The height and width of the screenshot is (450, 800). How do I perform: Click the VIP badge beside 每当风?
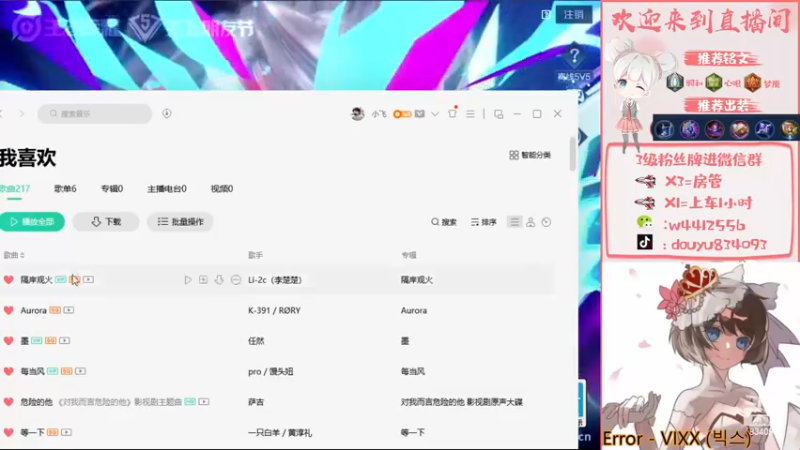pyautogui.click(x=53, y=371)
